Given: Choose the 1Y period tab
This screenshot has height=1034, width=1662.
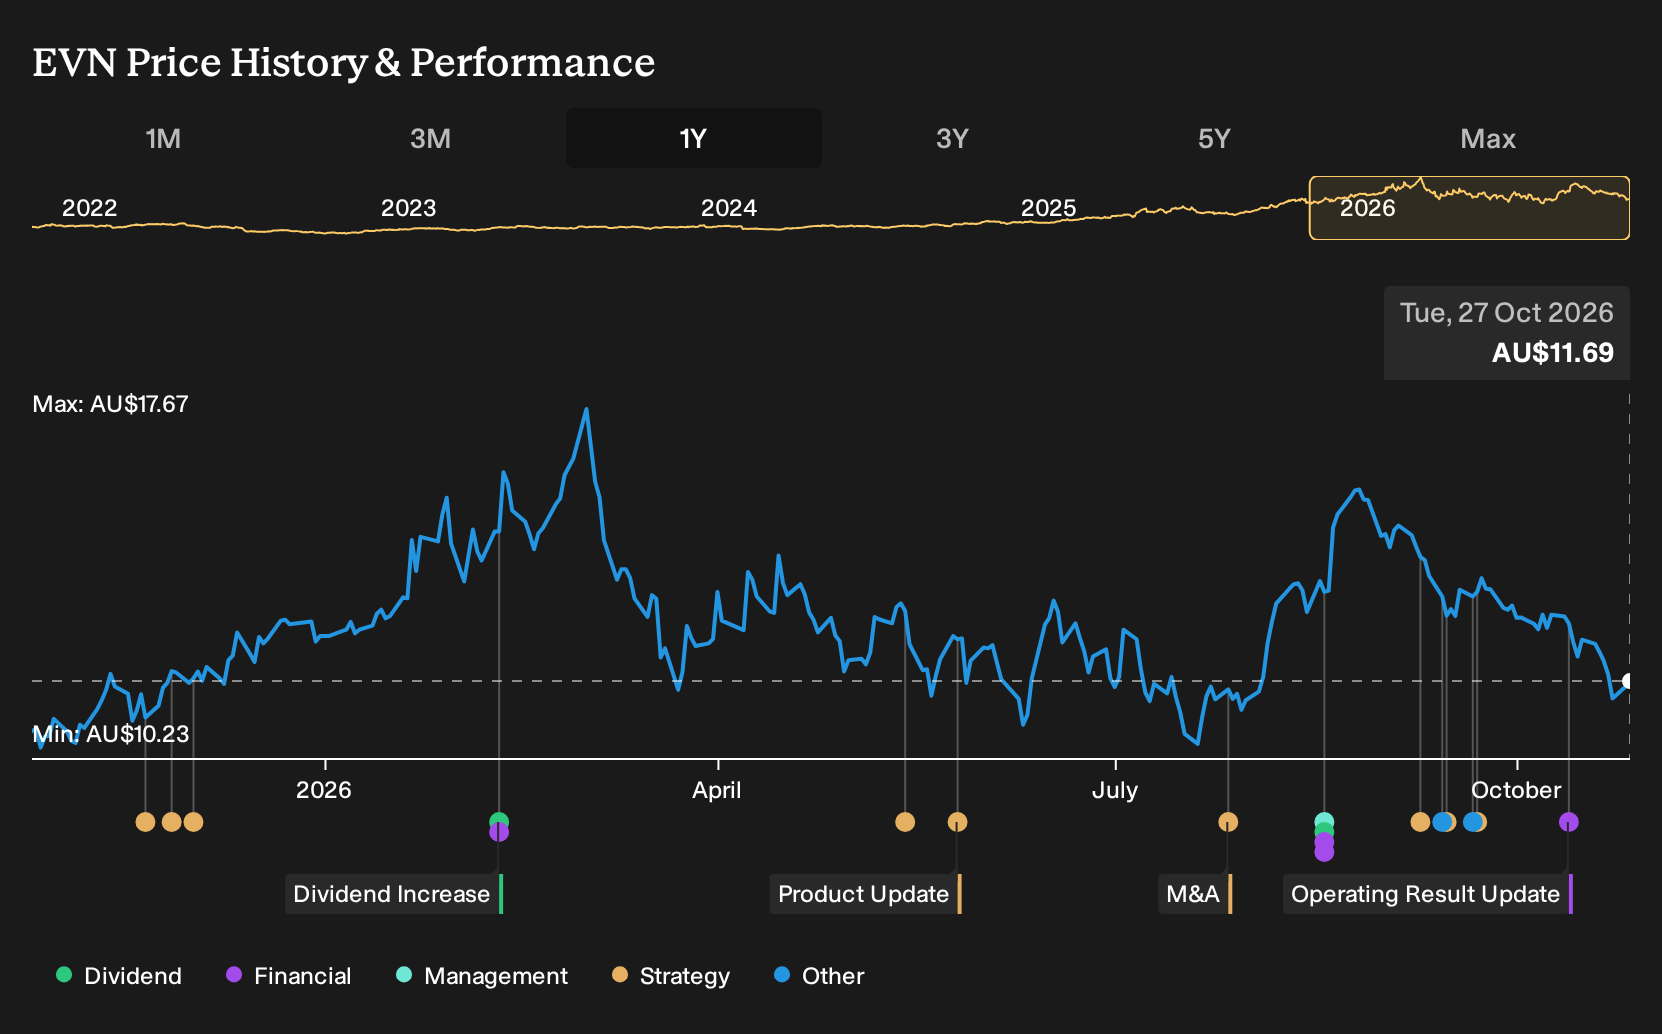Looking at the screenshot, I should (693, 138).
